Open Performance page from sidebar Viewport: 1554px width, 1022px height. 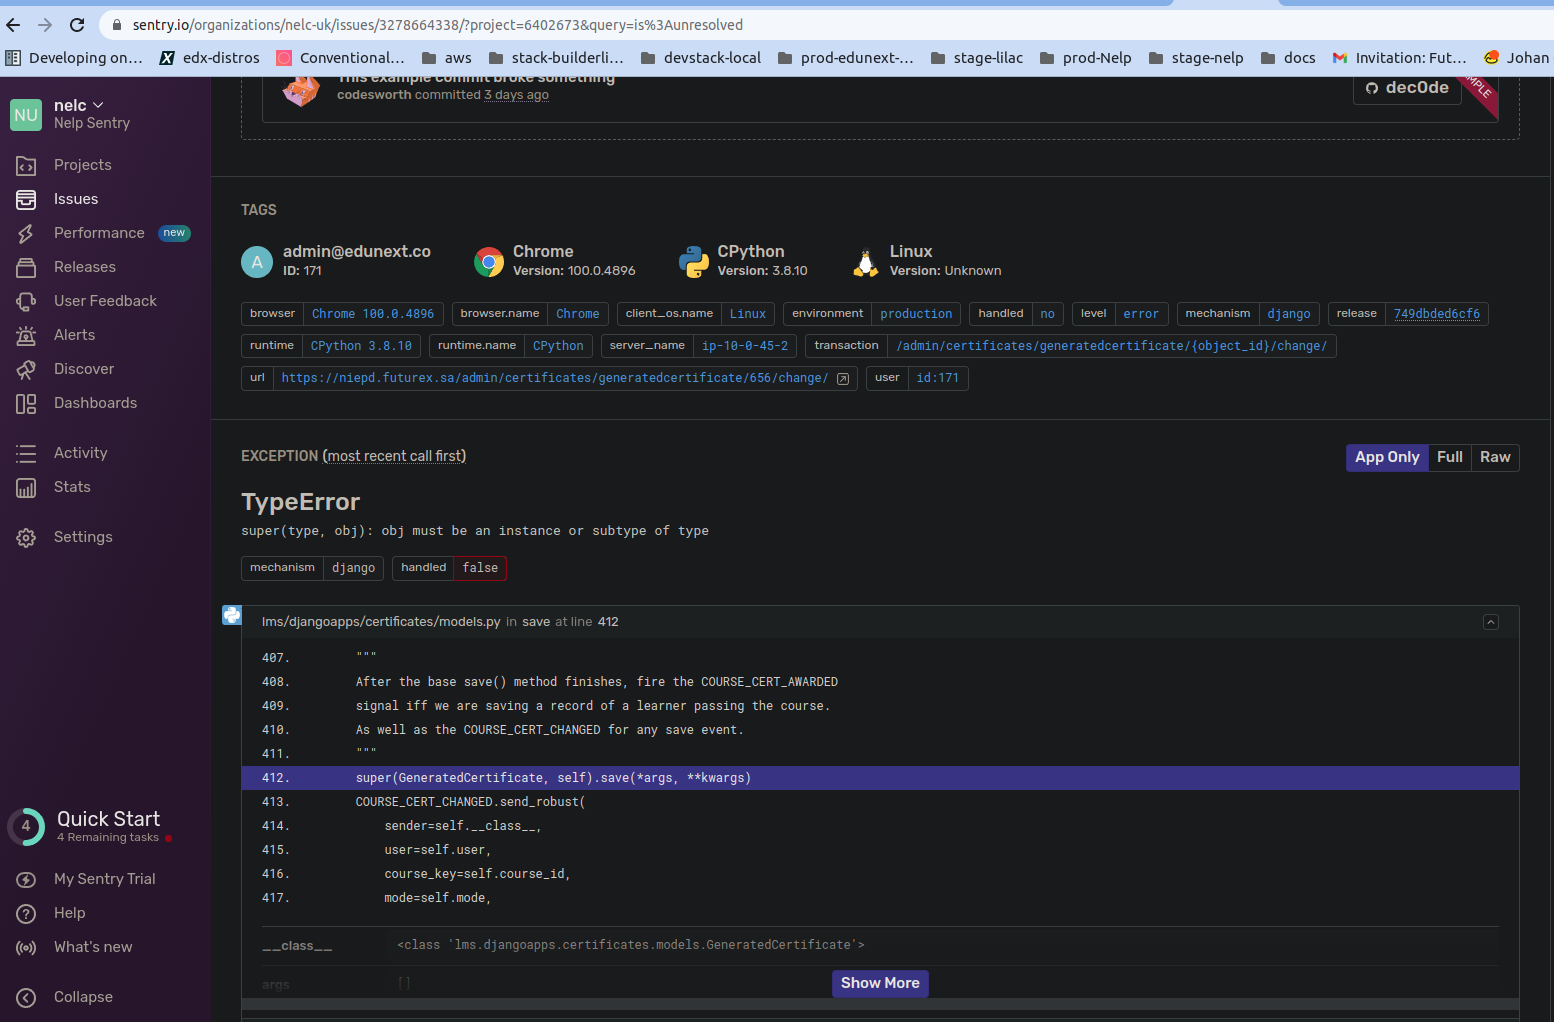coord(99,233)
